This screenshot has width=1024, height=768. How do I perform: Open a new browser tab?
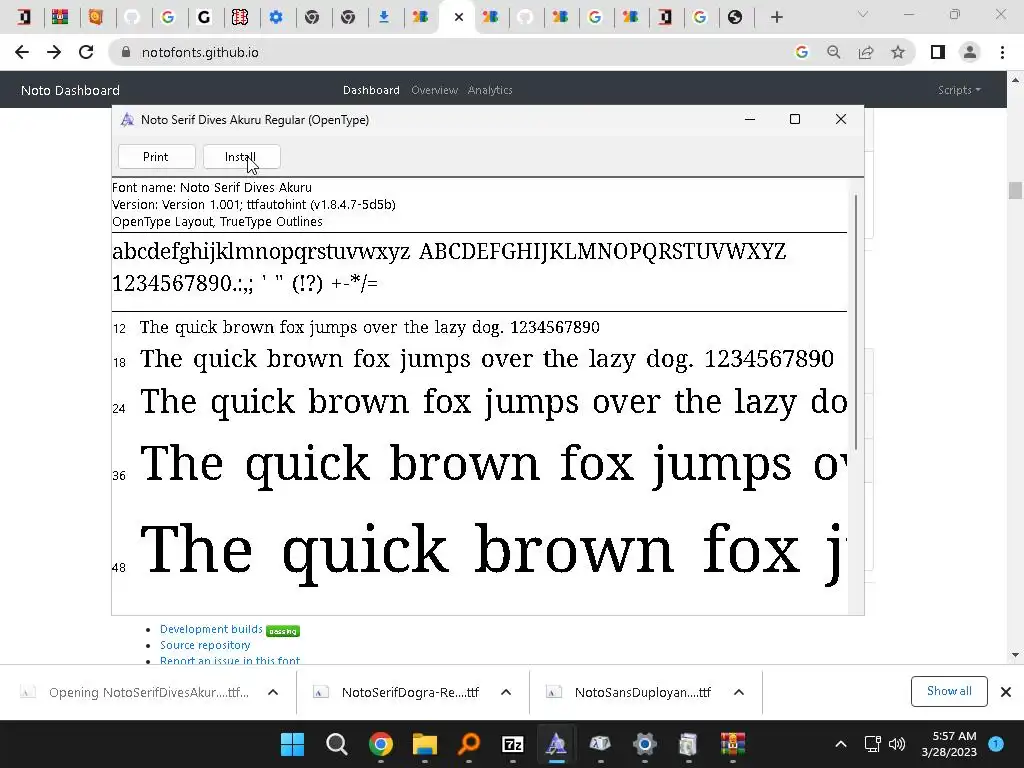776,17
